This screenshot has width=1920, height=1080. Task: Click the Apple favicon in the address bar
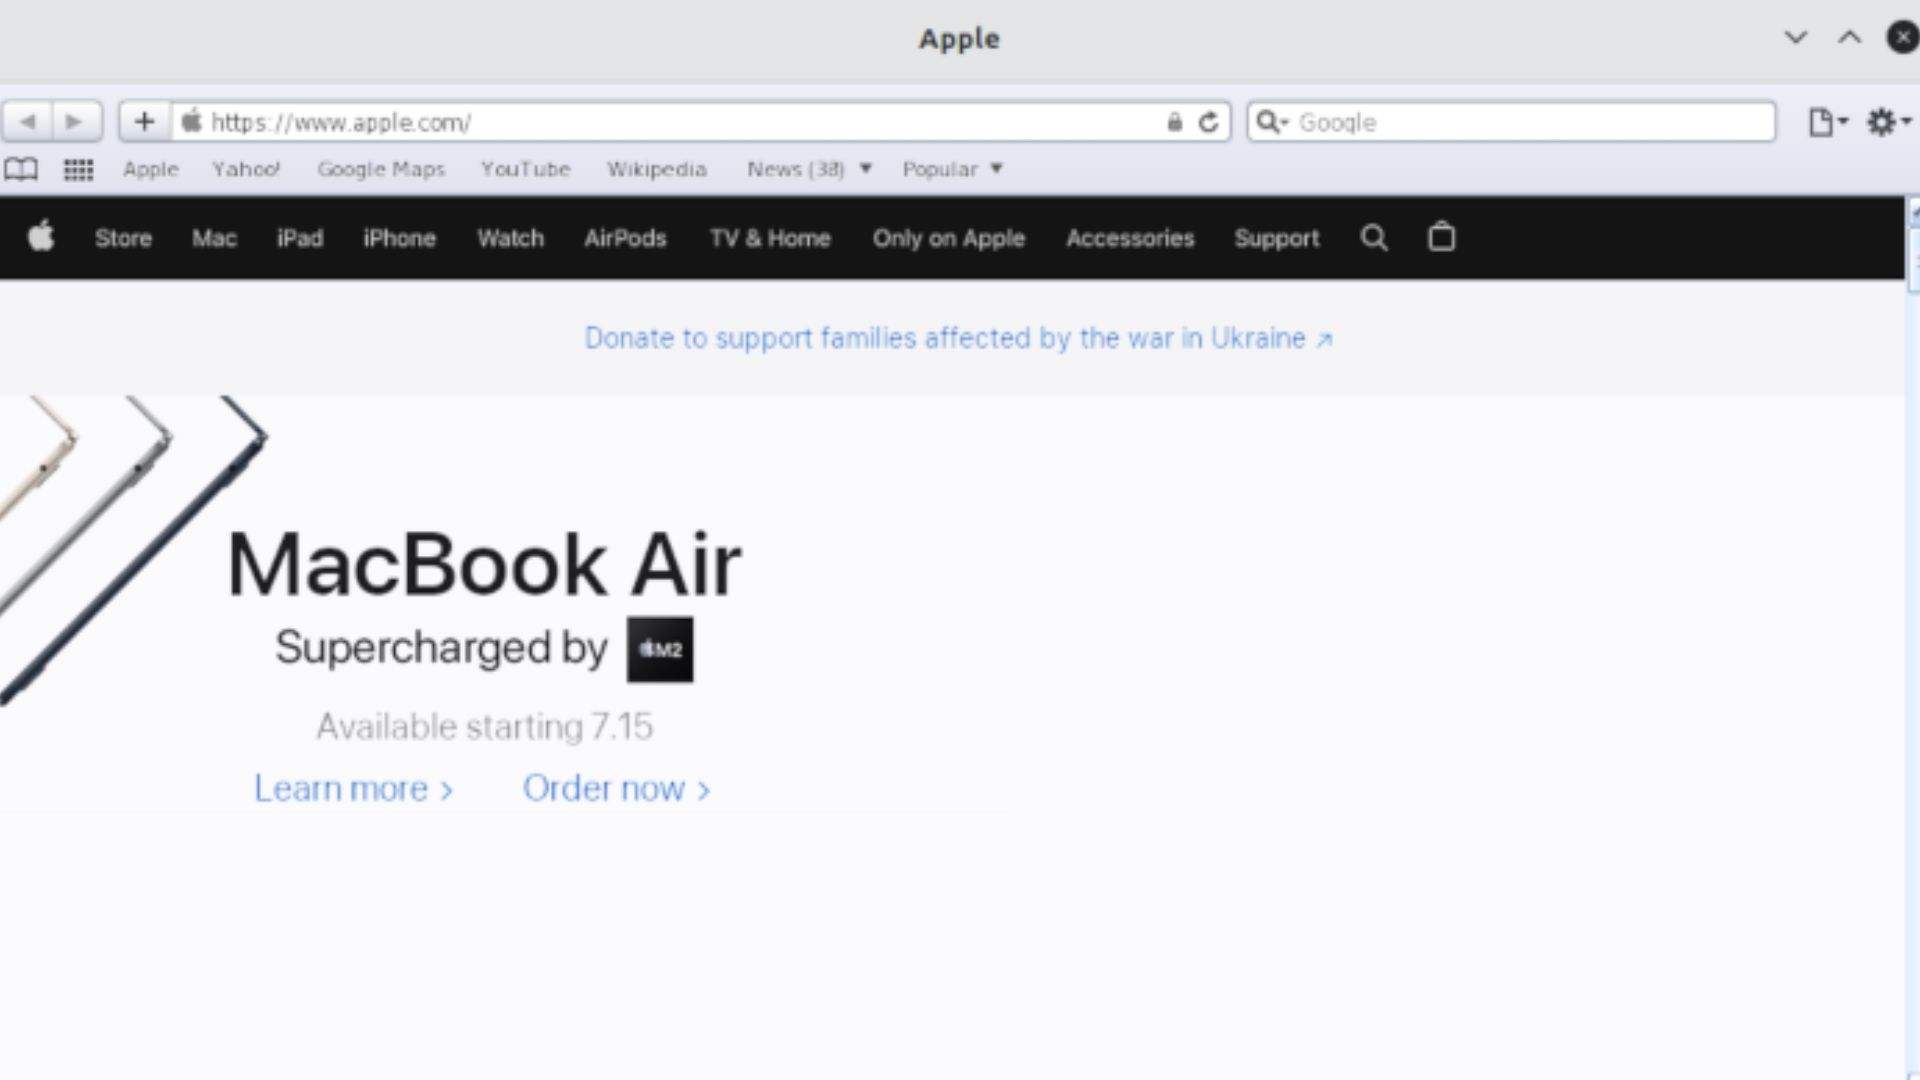(x=191, y=121)
